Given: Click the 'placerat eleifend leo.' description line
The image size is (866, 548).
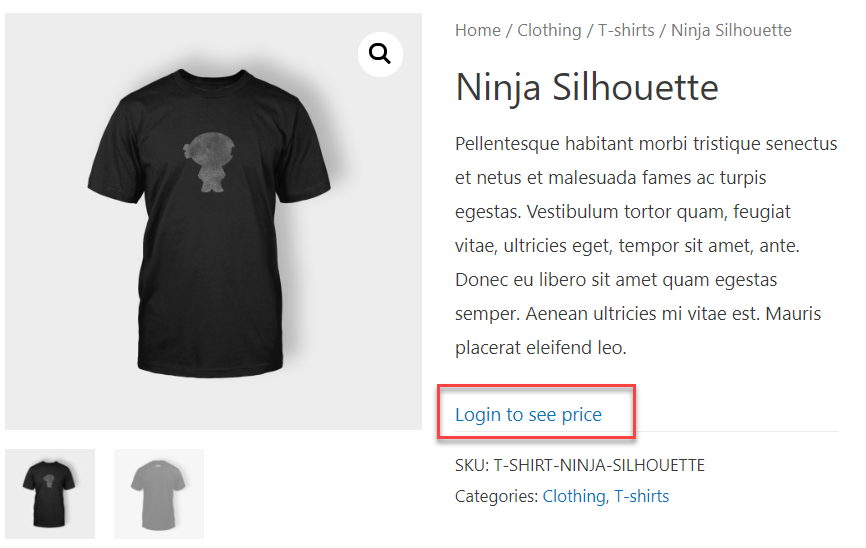Looking at the screenshot, I should click(540, 348).
